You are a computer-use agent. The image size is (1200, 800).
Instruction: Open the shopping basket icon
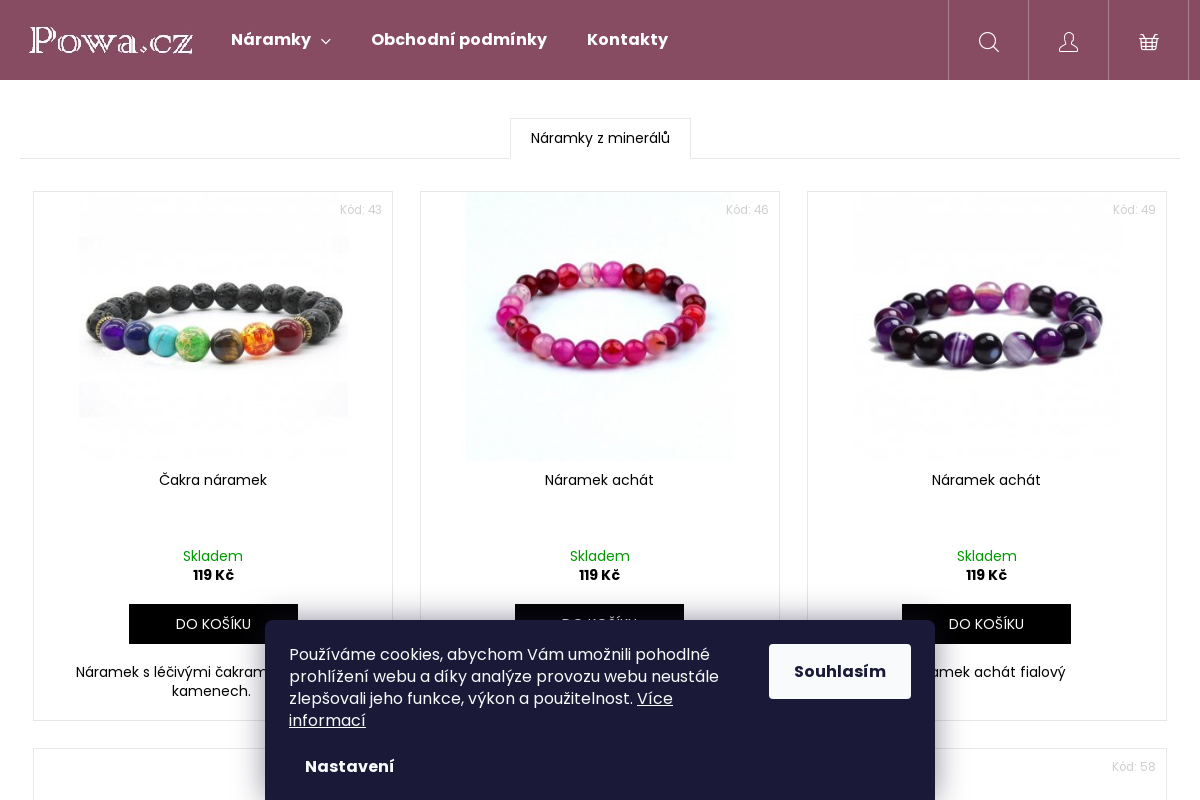pos(1148,41)
